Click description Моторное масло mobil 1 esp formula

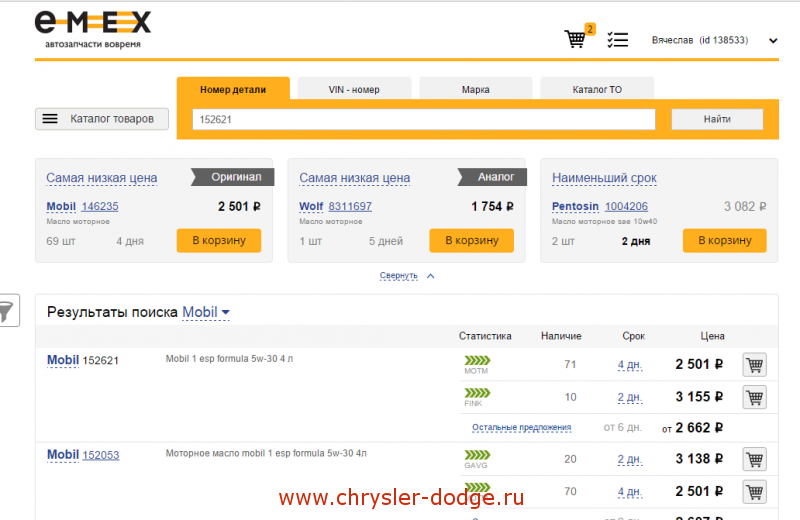pyautogui.click(x=266, y=453)
